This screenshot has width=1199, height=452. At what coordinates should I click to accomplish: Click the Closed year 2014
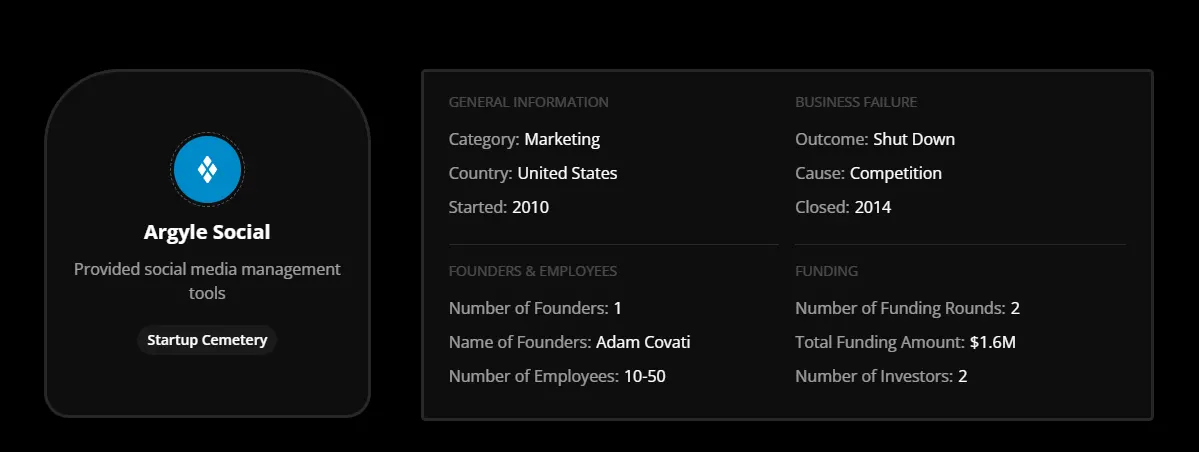[x=872, y=207]
